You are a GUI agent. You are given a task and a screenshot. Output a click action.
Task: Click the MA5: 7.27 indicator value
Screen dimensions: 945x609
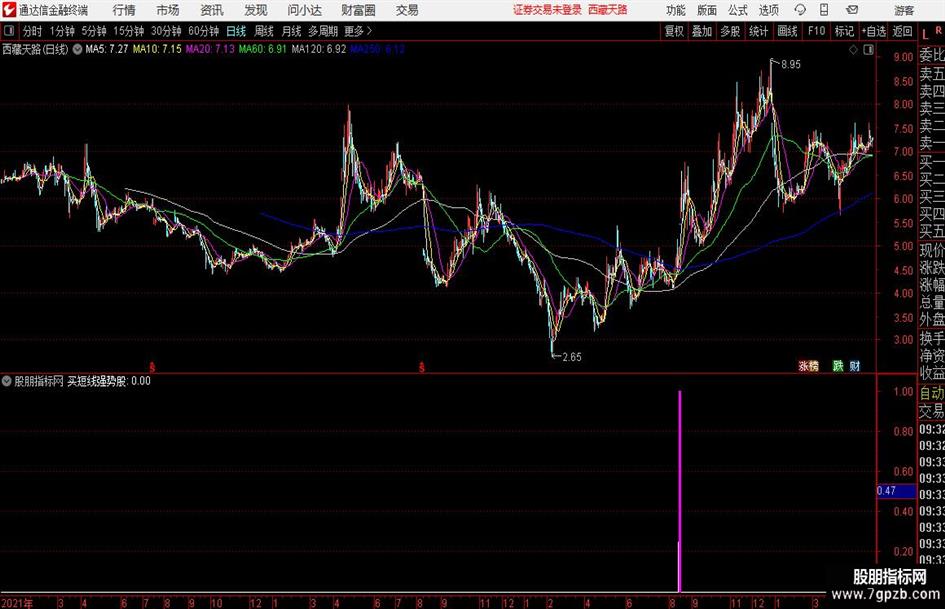107,49
